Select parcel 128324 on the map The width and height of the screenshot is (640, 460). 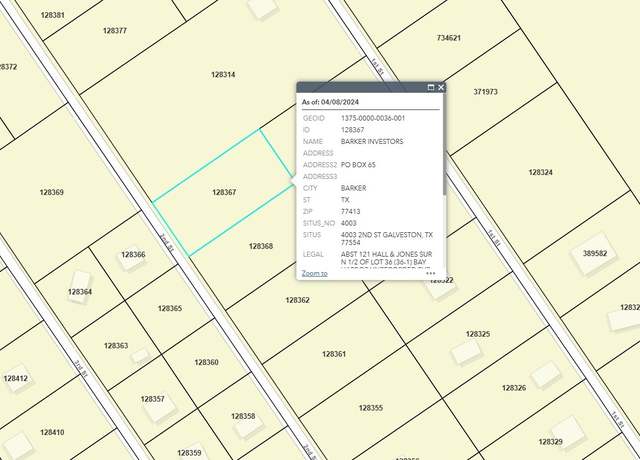click(x=540, y=172)
